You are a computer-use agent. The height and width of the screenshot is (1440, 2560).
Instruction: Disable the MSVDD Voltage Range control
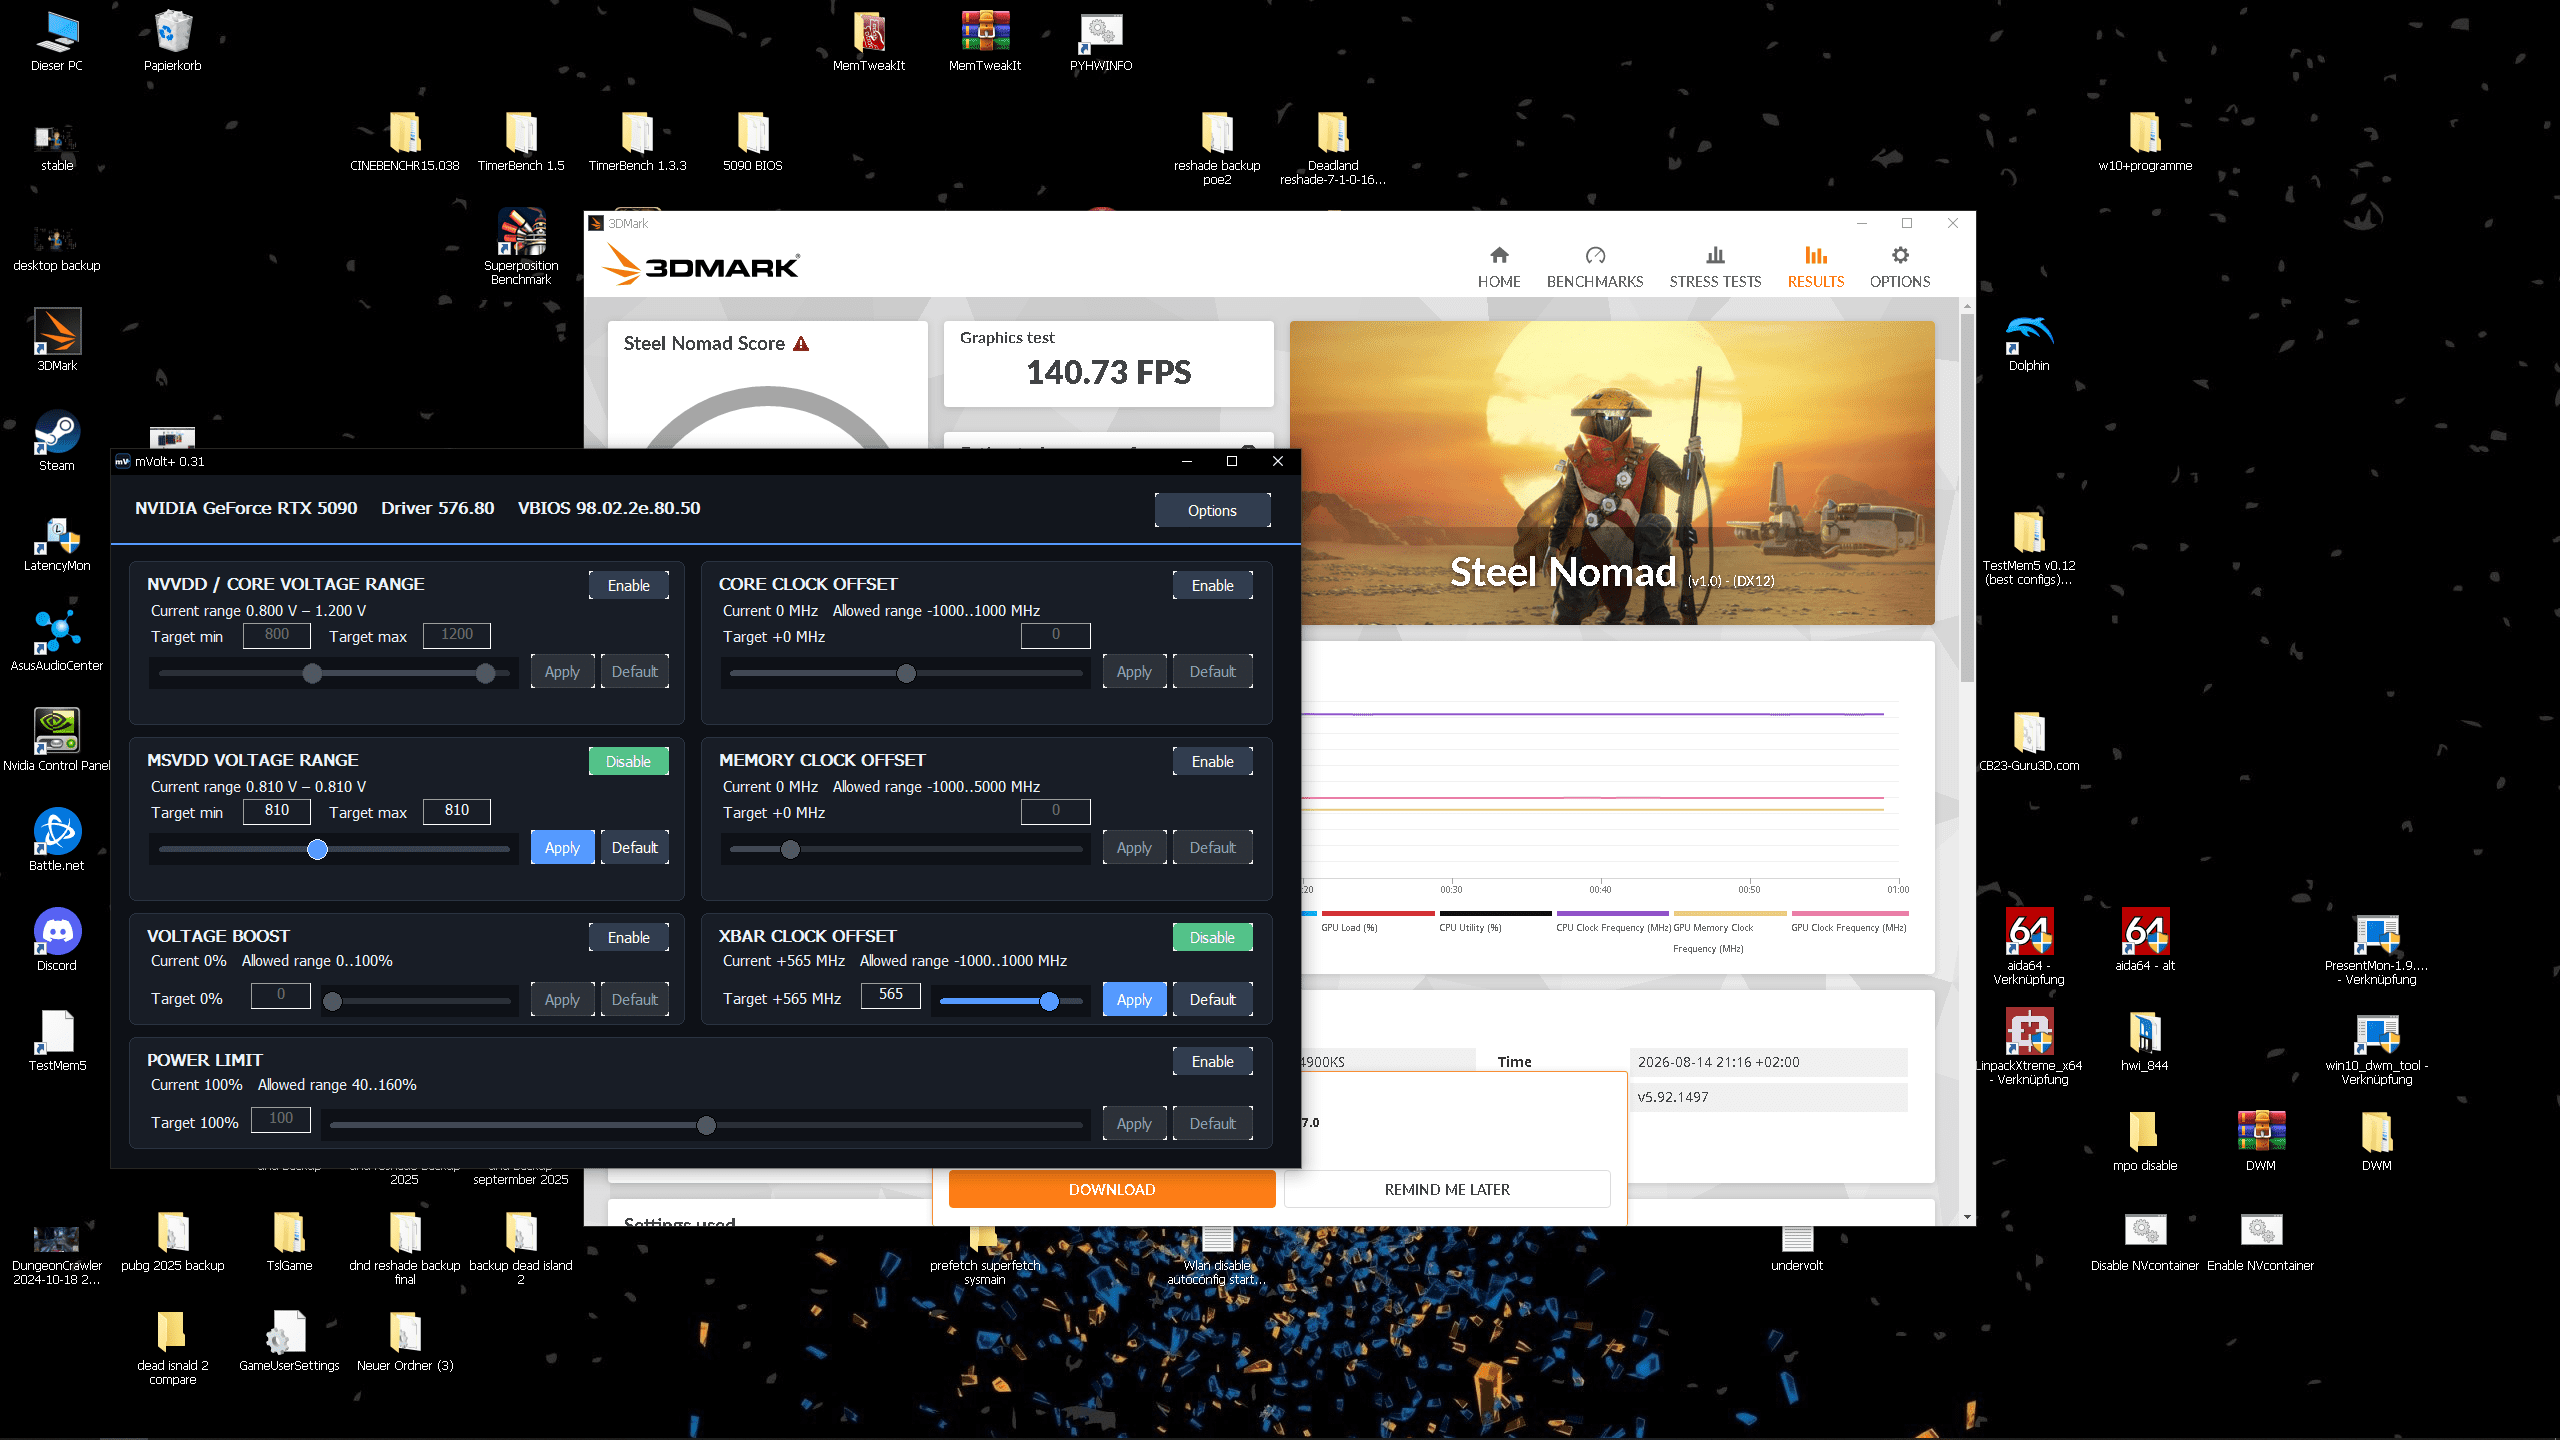tap(628, 761)
